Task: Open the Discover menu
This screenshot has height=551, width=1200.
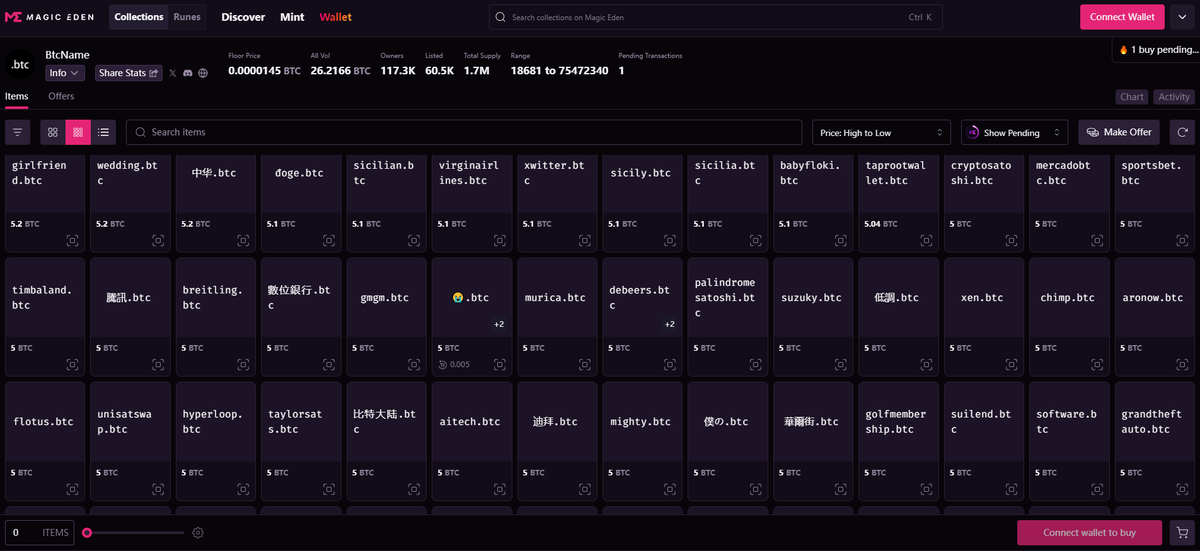Action: (243, 17)
